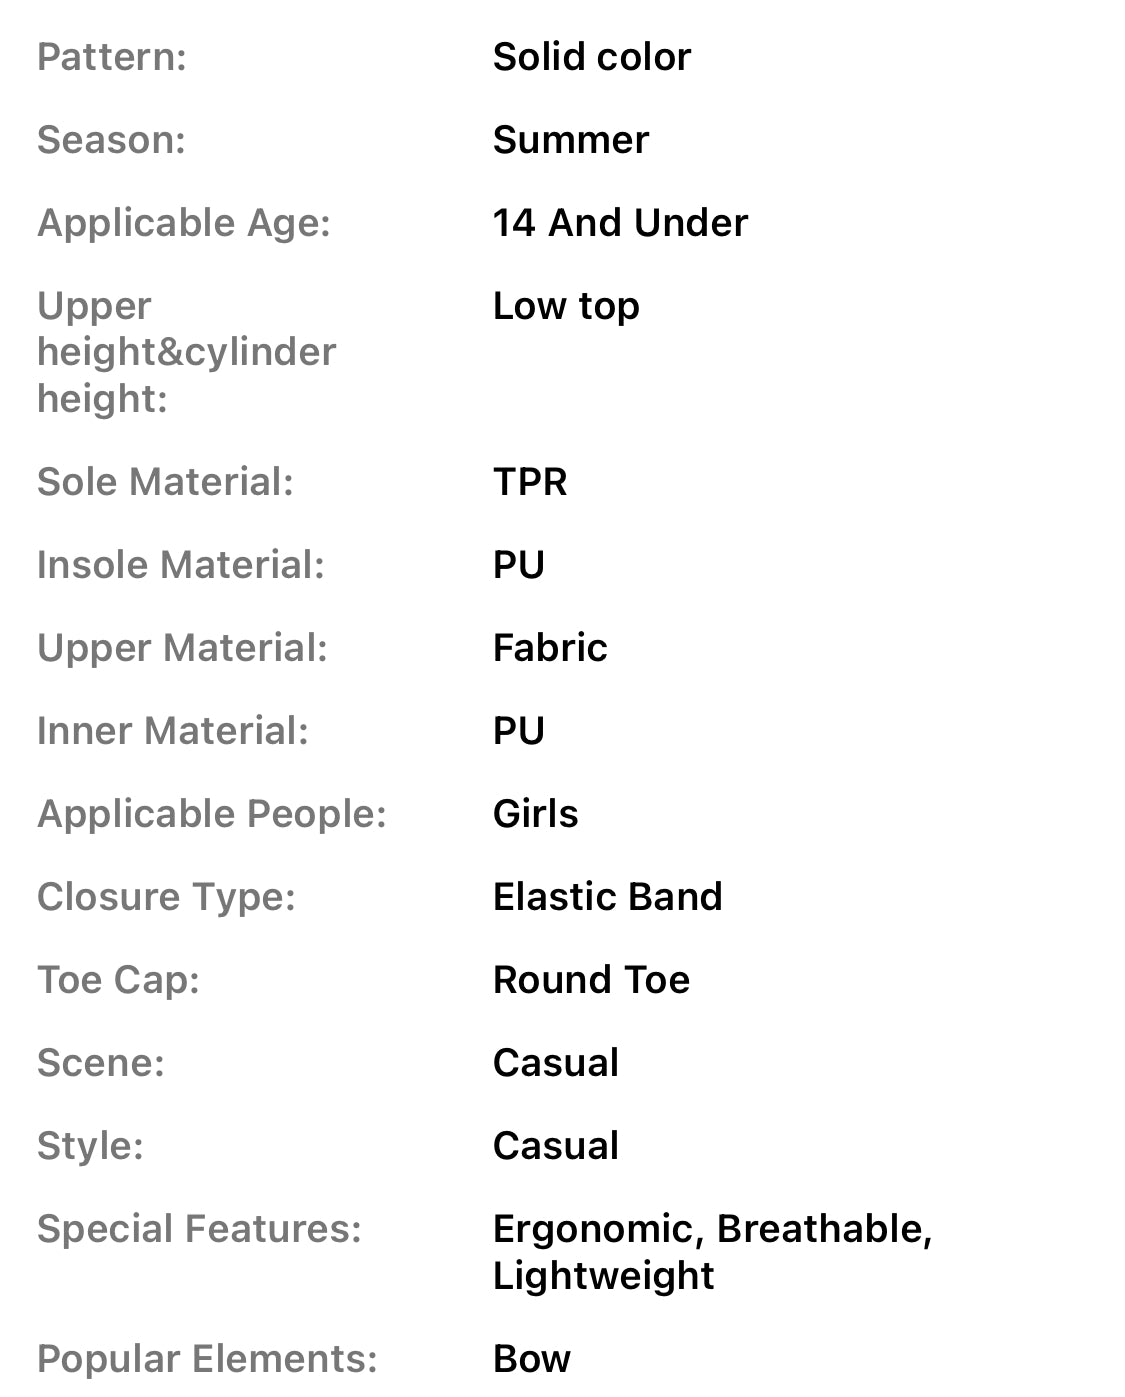The image size is (1125, 1397).
Task: Click the Popular Elements label
Action: click(207, 1359)
